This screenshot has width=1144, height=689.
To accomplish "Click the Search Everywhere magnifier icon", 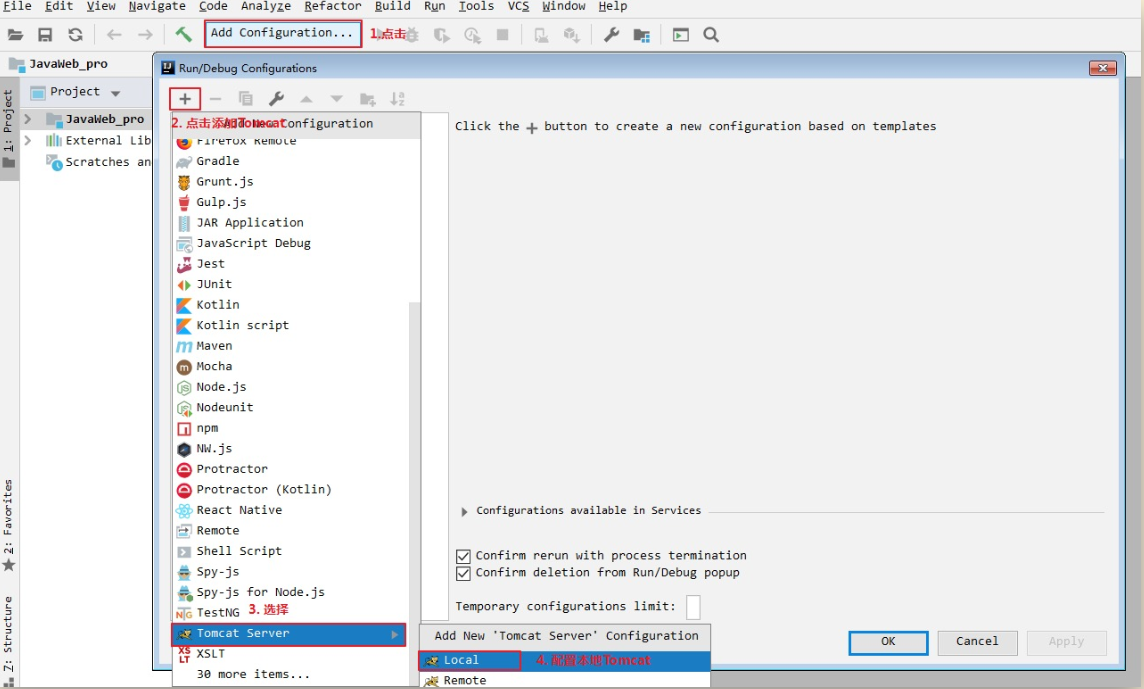I will click(711, 34).
